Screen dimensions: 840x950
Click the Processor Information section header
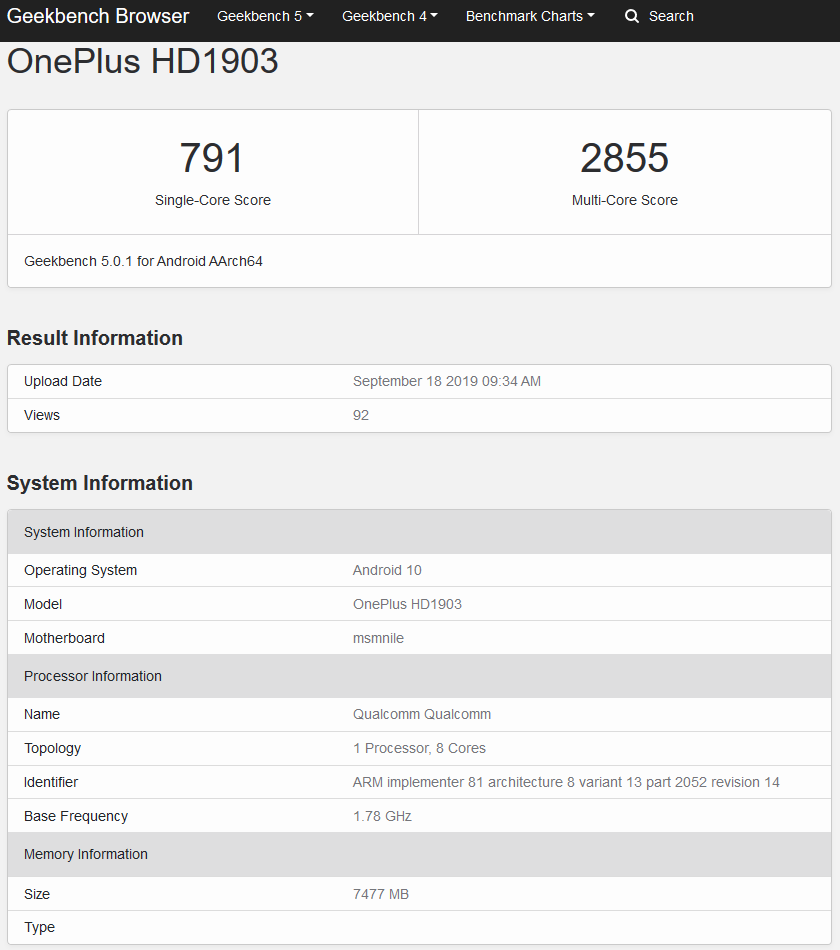click(x=419, y=676)
